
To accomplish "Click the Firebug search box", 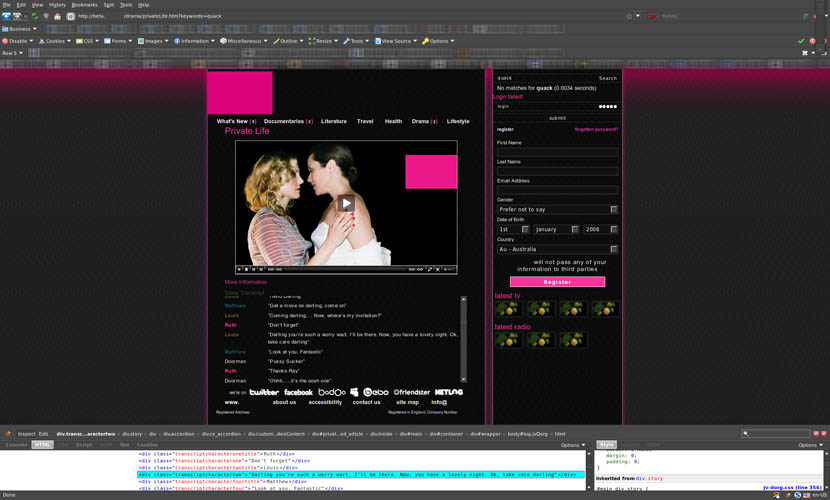I will pos(776,434).
